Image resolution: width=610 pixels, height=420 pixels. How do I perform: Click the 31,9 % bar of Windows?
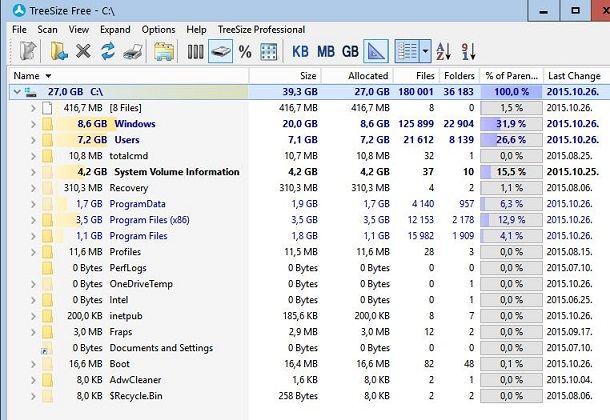coord(511,124)
